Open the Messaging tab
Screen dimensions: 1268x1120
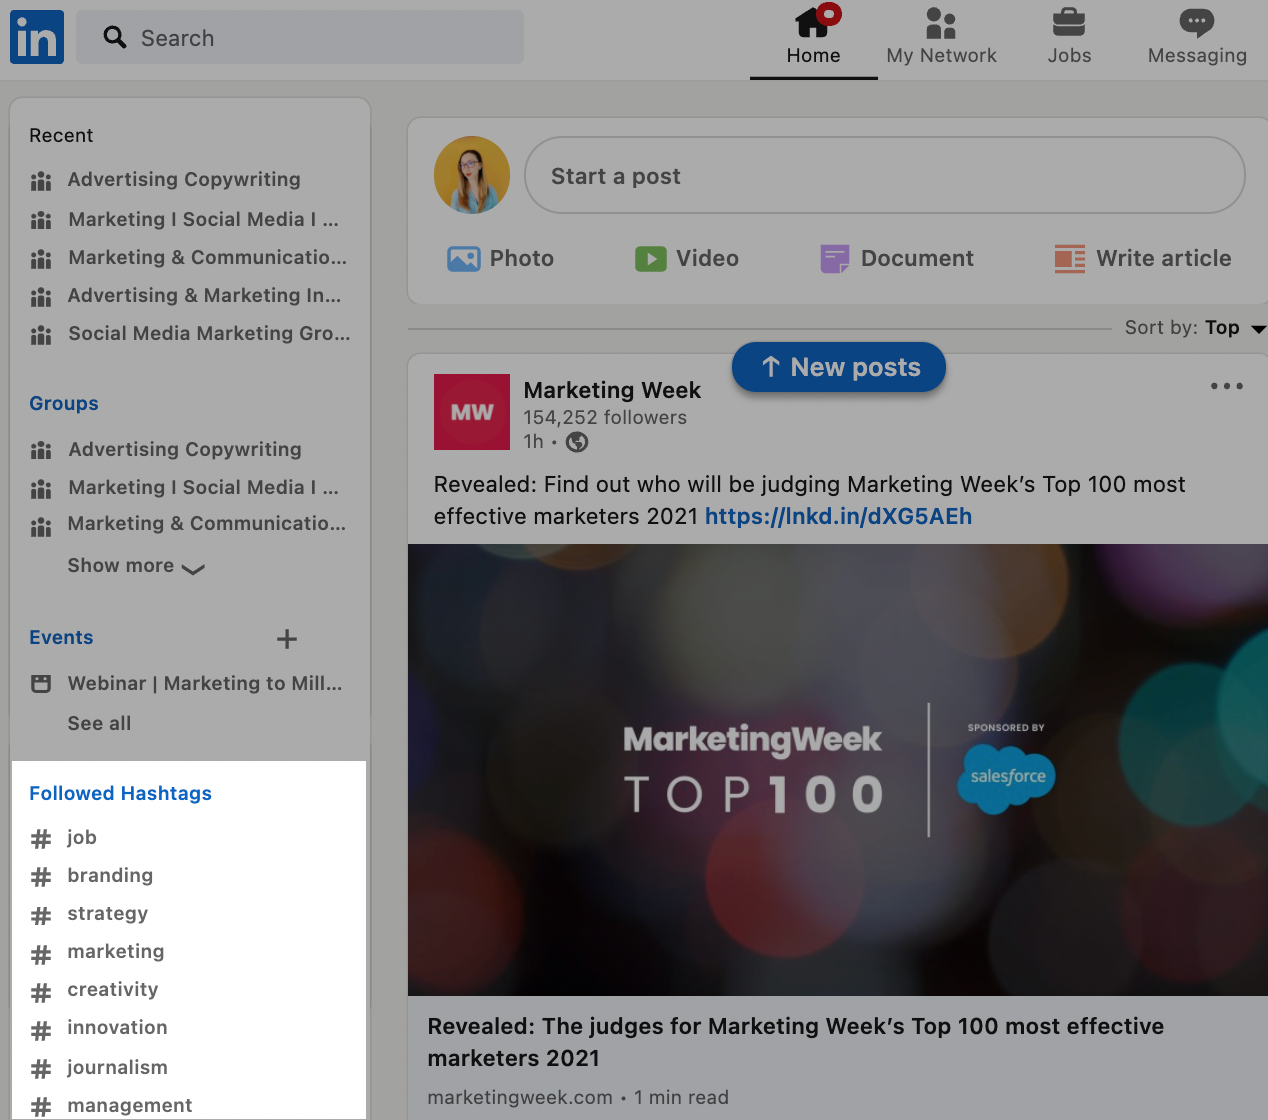(x=1197, y=38)
